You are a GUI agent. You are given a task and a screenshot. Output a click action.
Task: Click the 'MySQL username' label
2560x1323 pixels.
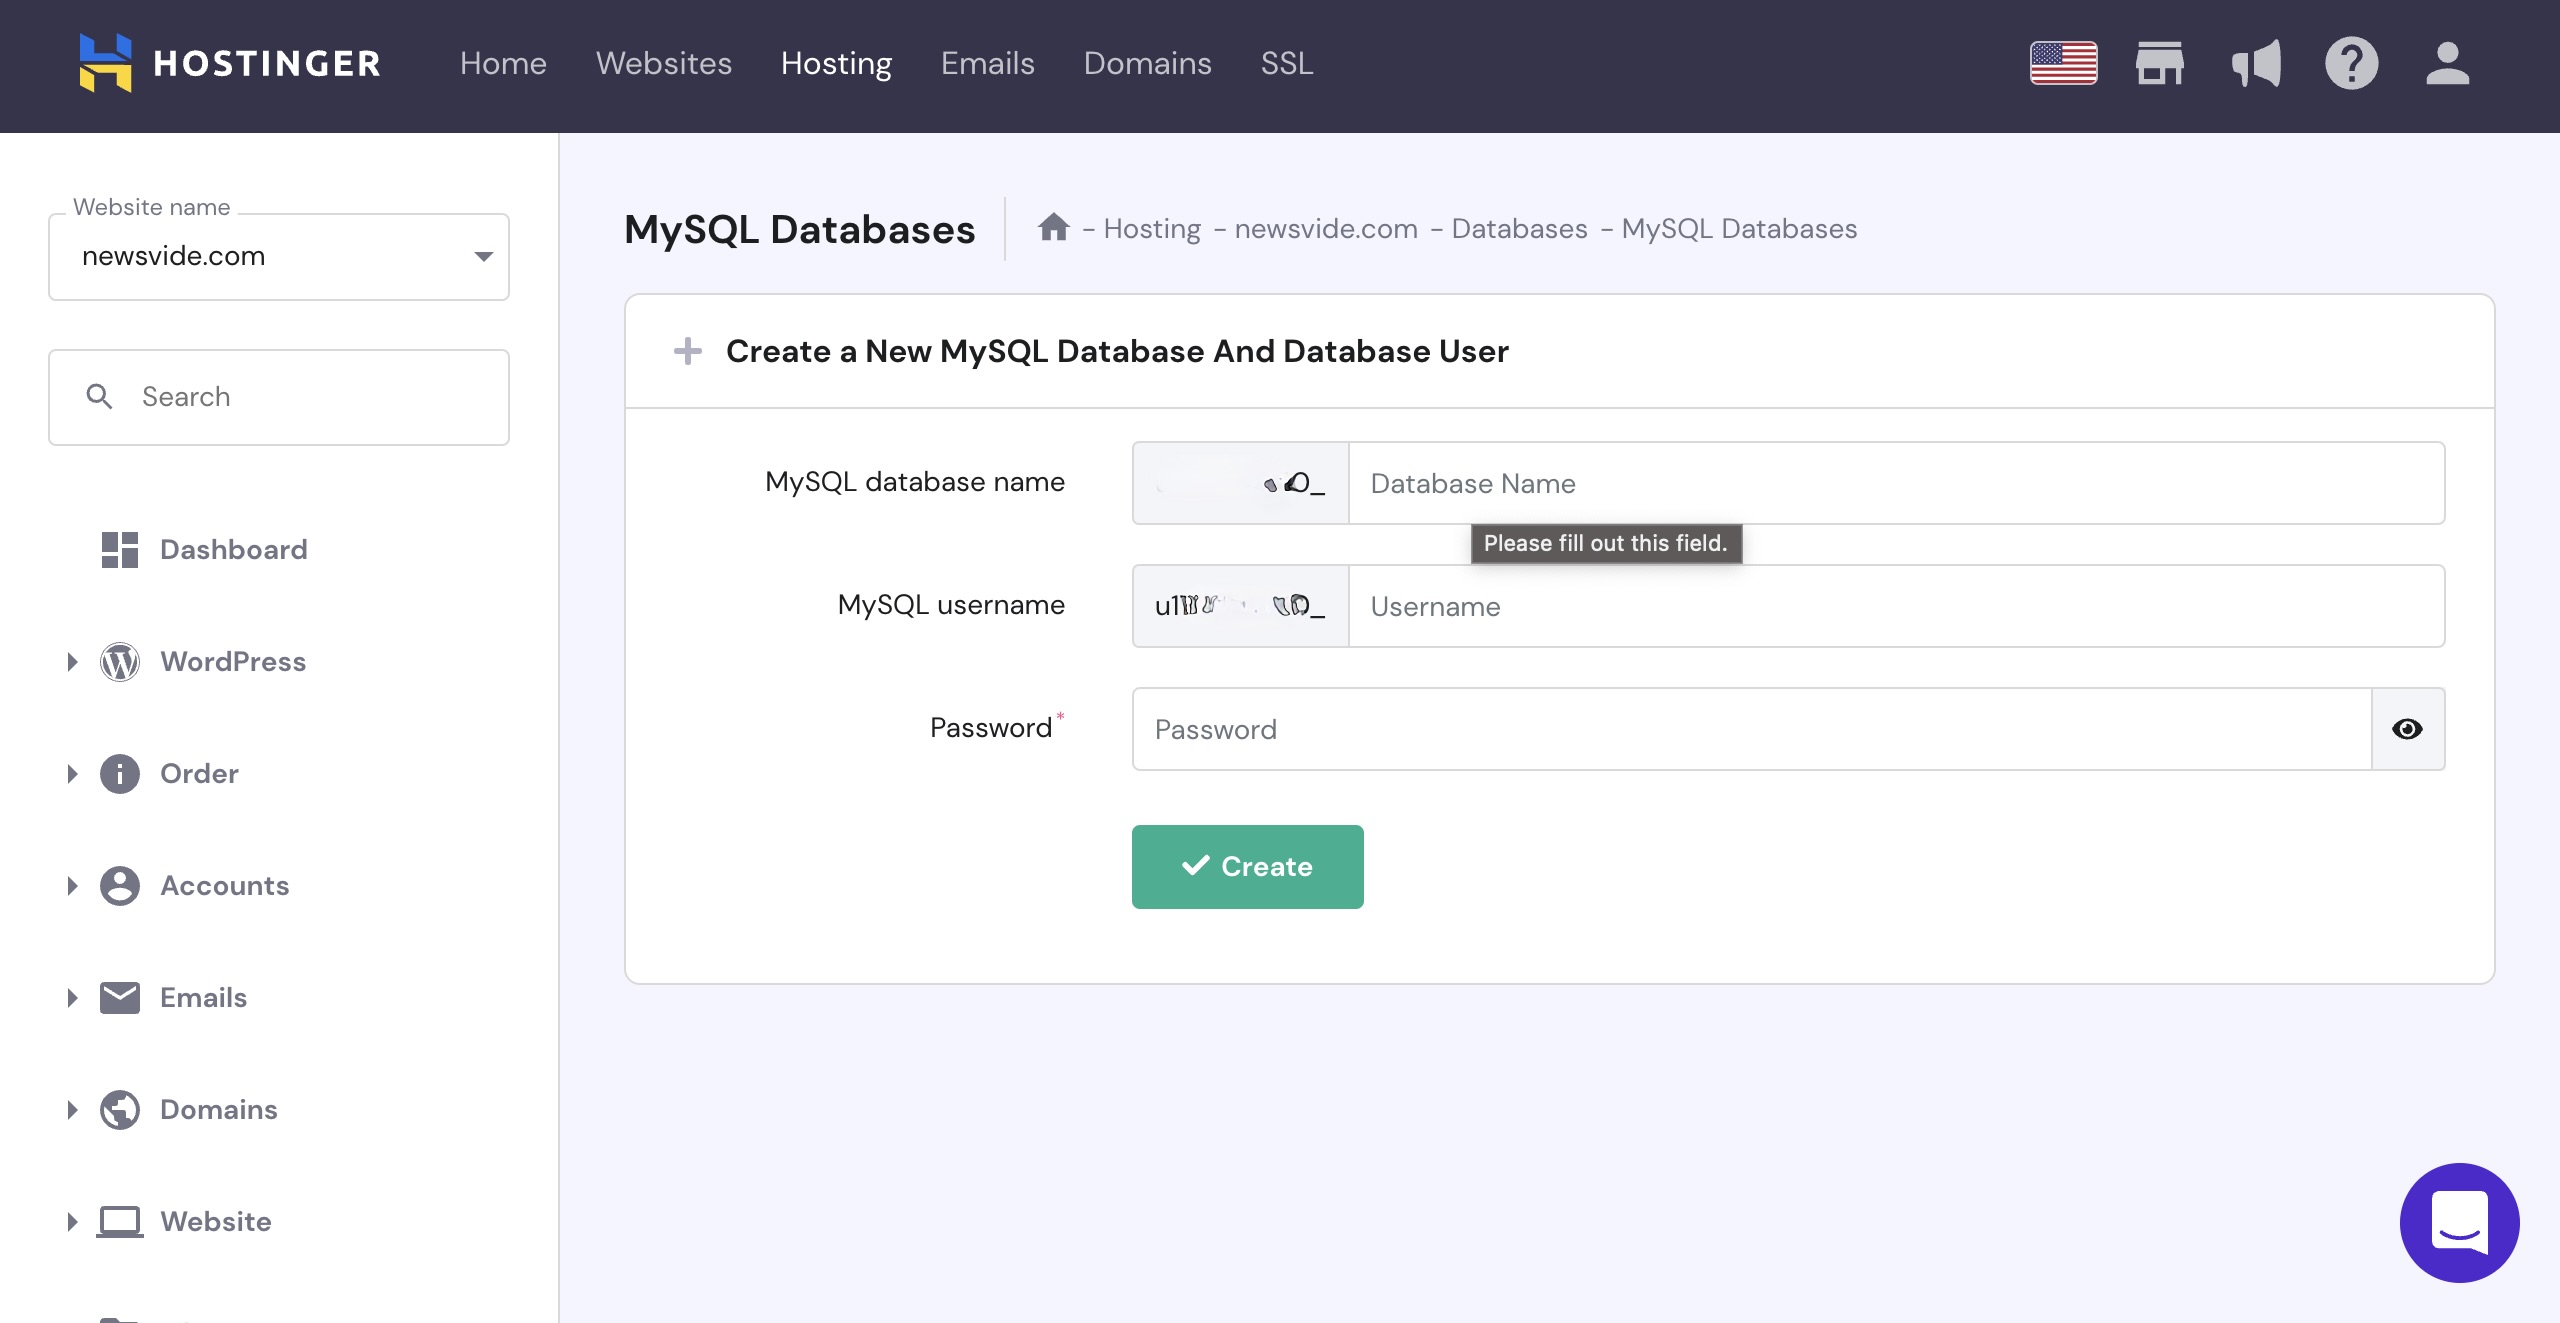click(x=951, y=605)
